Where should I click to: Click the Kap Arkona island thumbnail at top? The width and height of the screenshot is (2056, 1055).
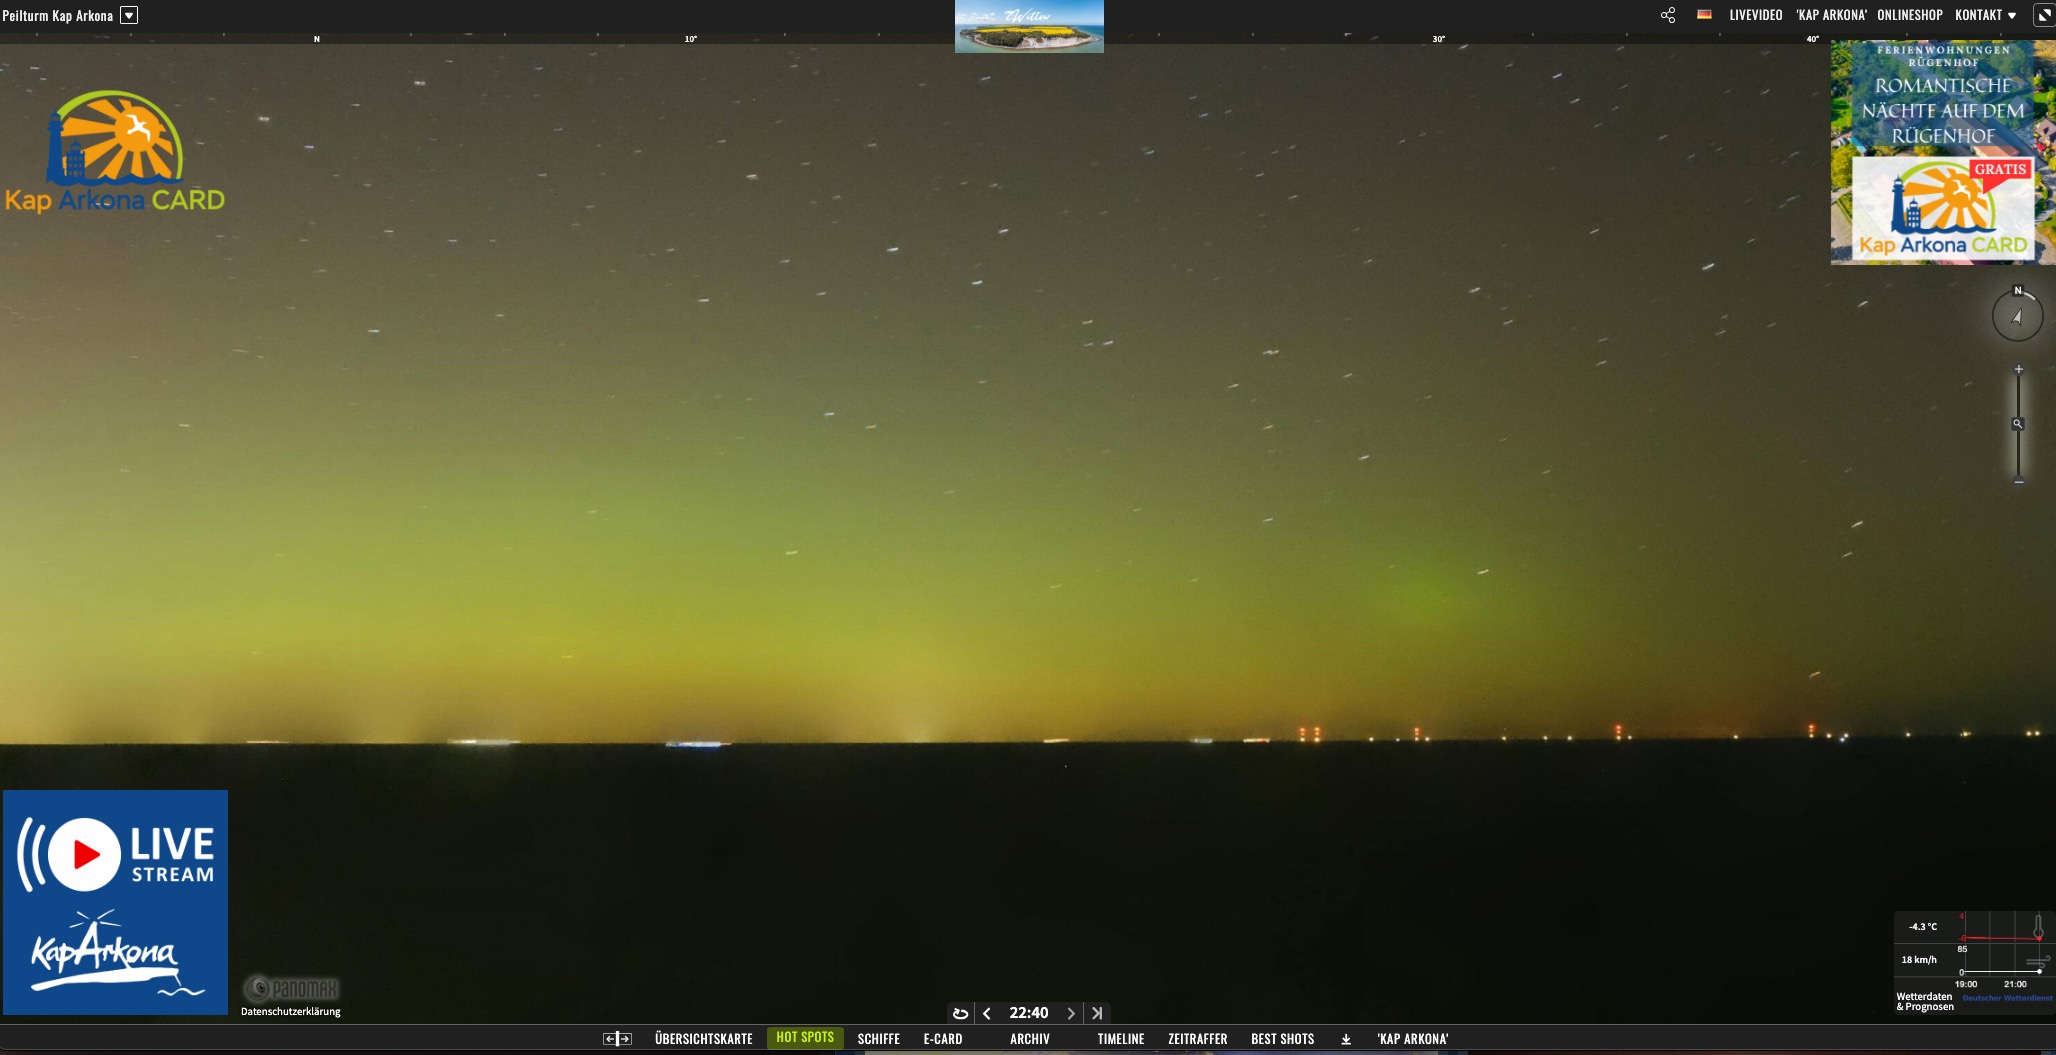coord(1029,27)
